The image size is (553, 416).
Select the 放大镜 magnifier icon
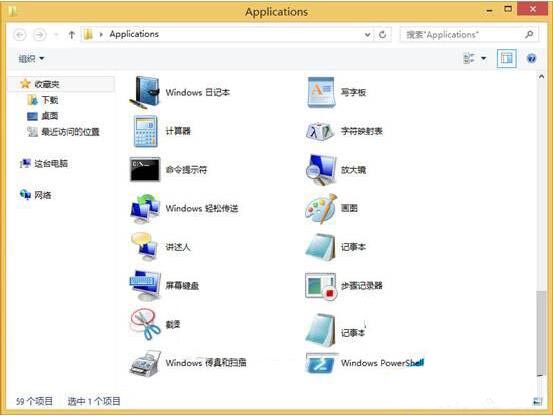[x=321, y=170]
